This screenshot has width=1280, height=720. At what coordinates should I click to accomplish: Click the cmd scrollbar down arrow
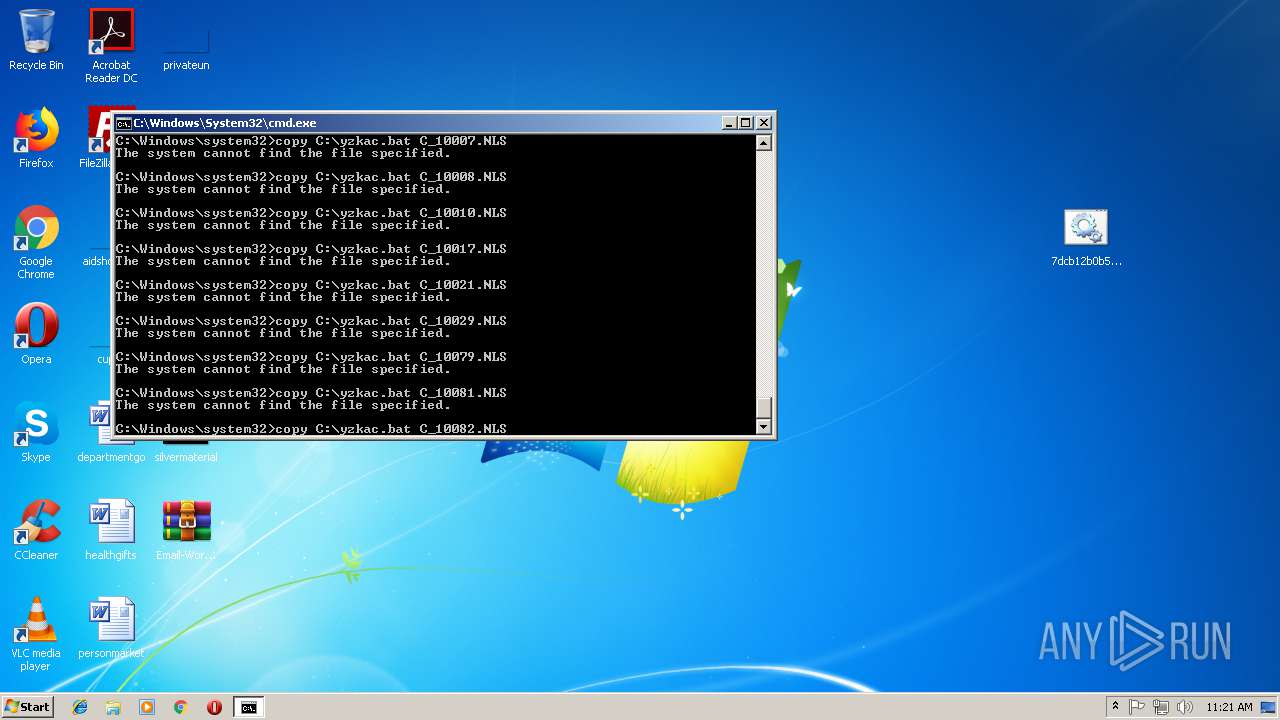pyautogui.click(x=764, y=427)
